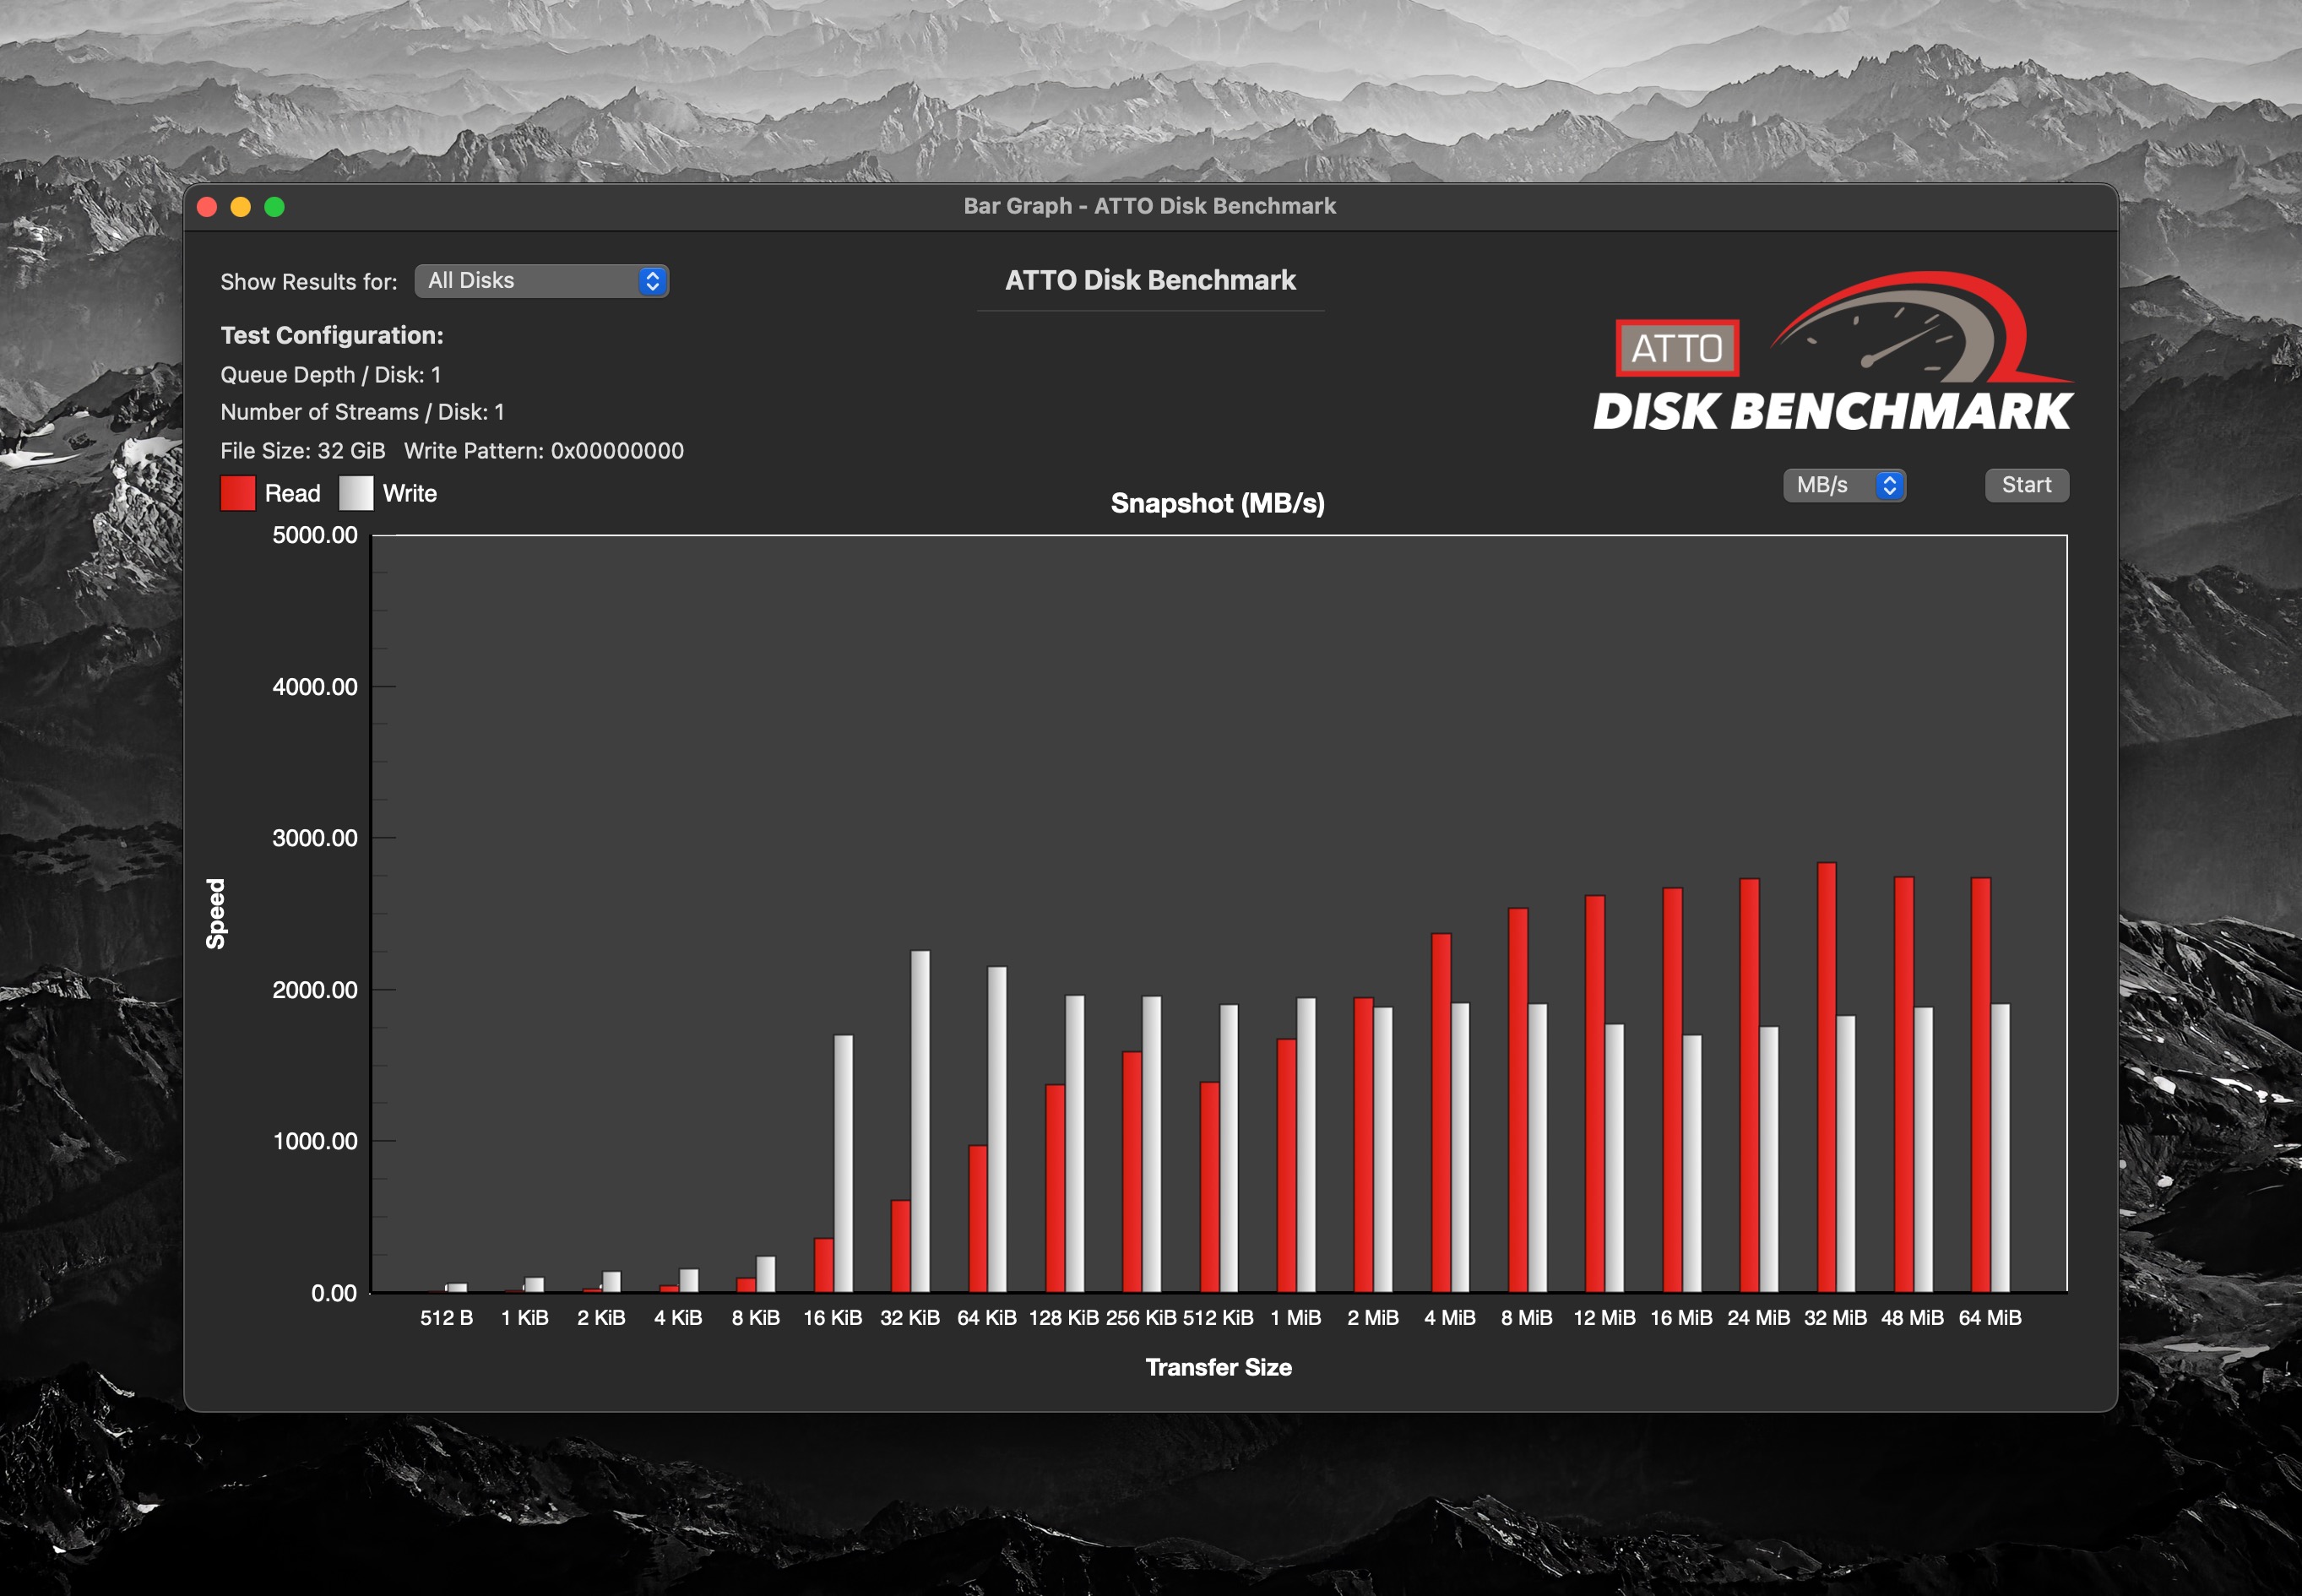Click the 'Snapshot (MB/s)' chart title
This screenshot has width=2302, height=1596.
click(1218, 503)
